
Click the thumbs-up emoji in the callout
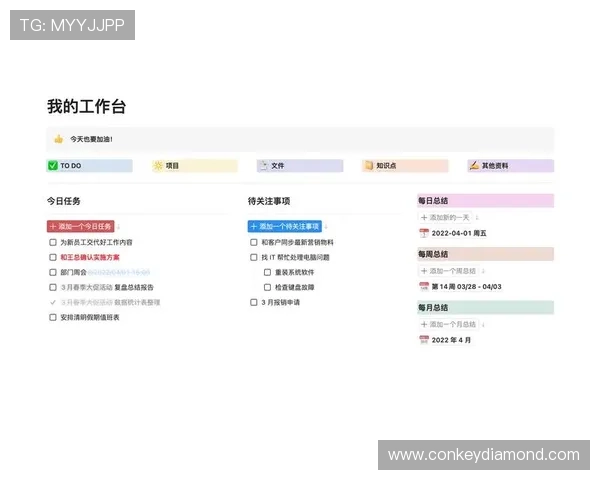pyautogui.click(x=58, y=139)
